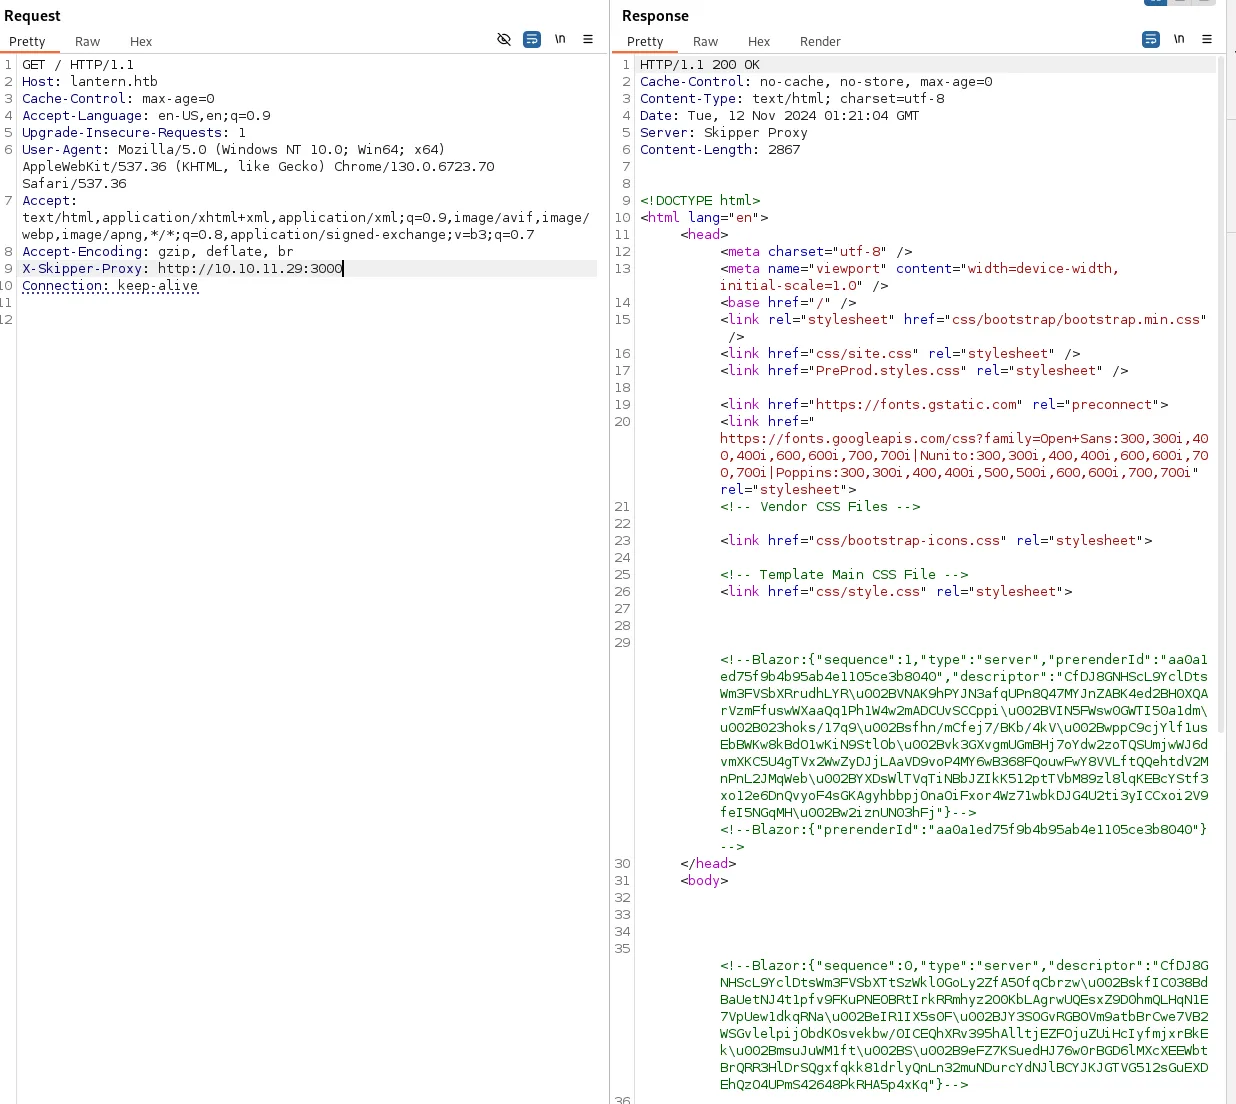1236x1104 pixels.
Task: Select side-by-side layout icon at top right
Action: 1155,2
